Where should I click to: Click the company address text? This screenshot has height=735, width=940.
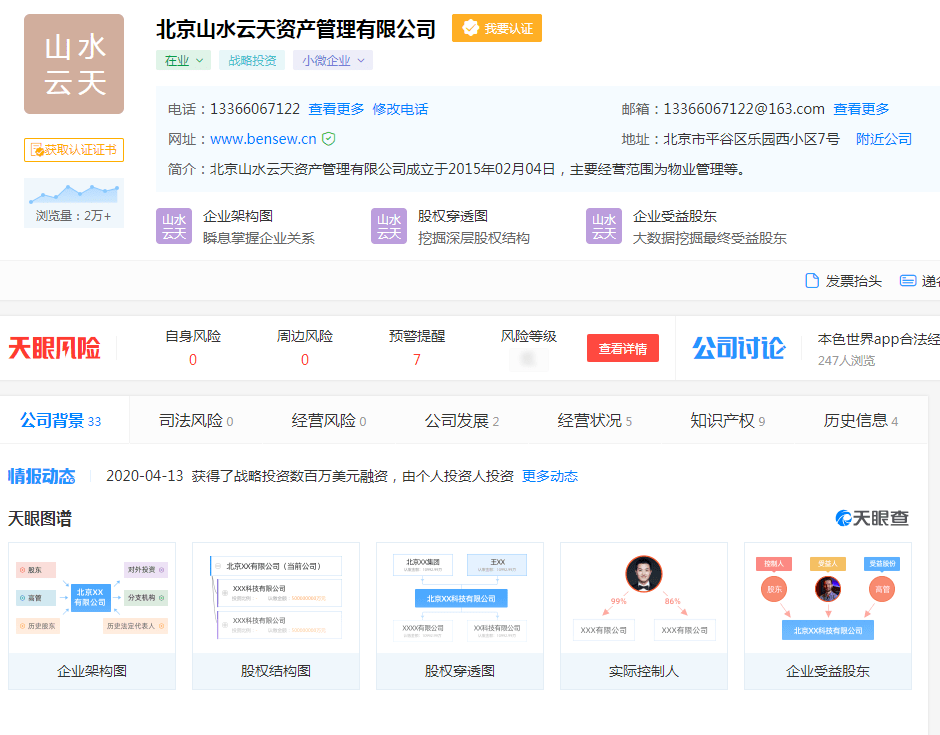751,139
